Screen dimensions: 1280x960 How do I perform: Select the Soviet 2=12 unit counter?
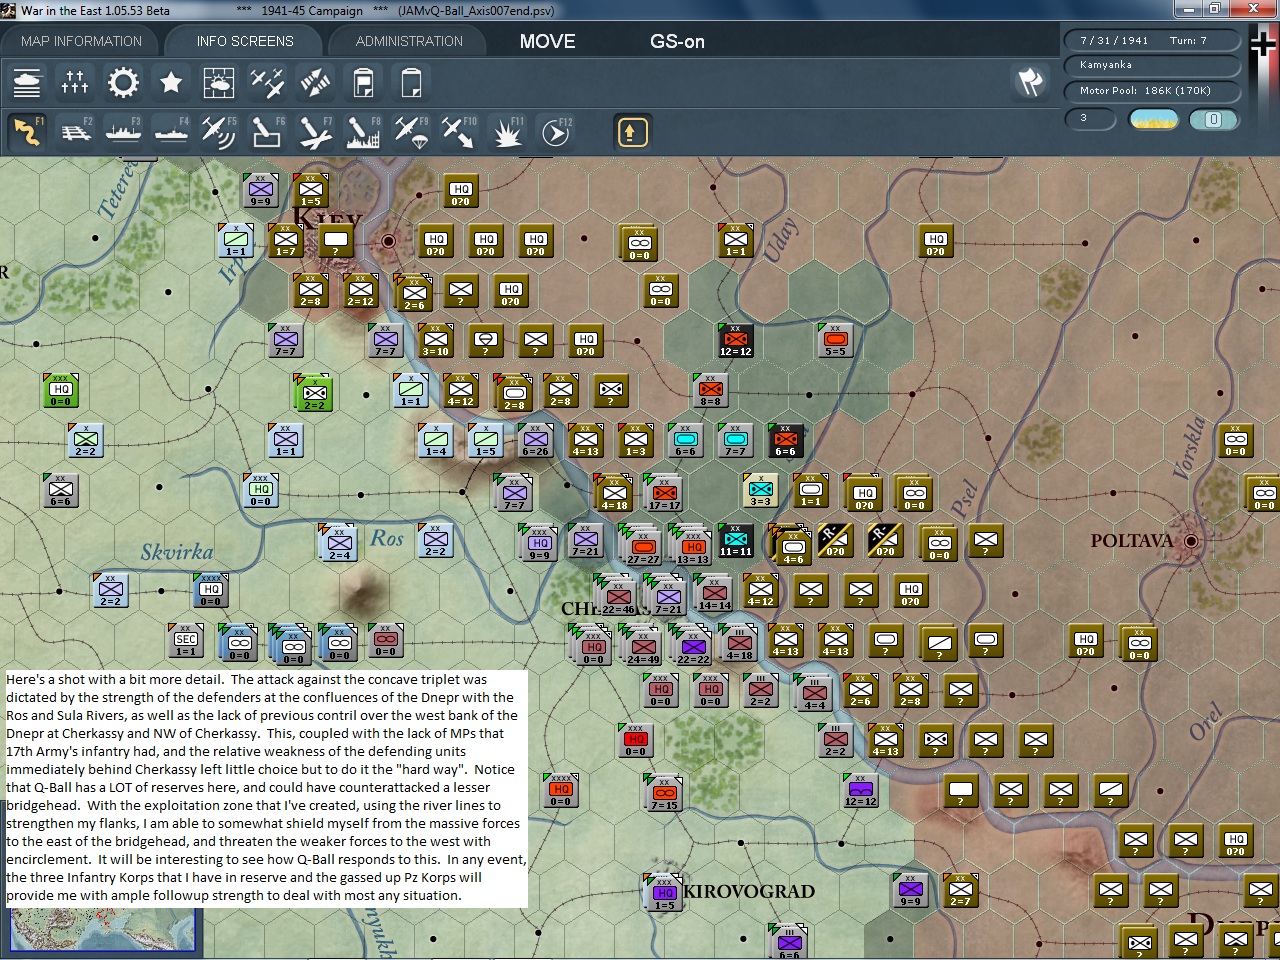coord(360,291)
